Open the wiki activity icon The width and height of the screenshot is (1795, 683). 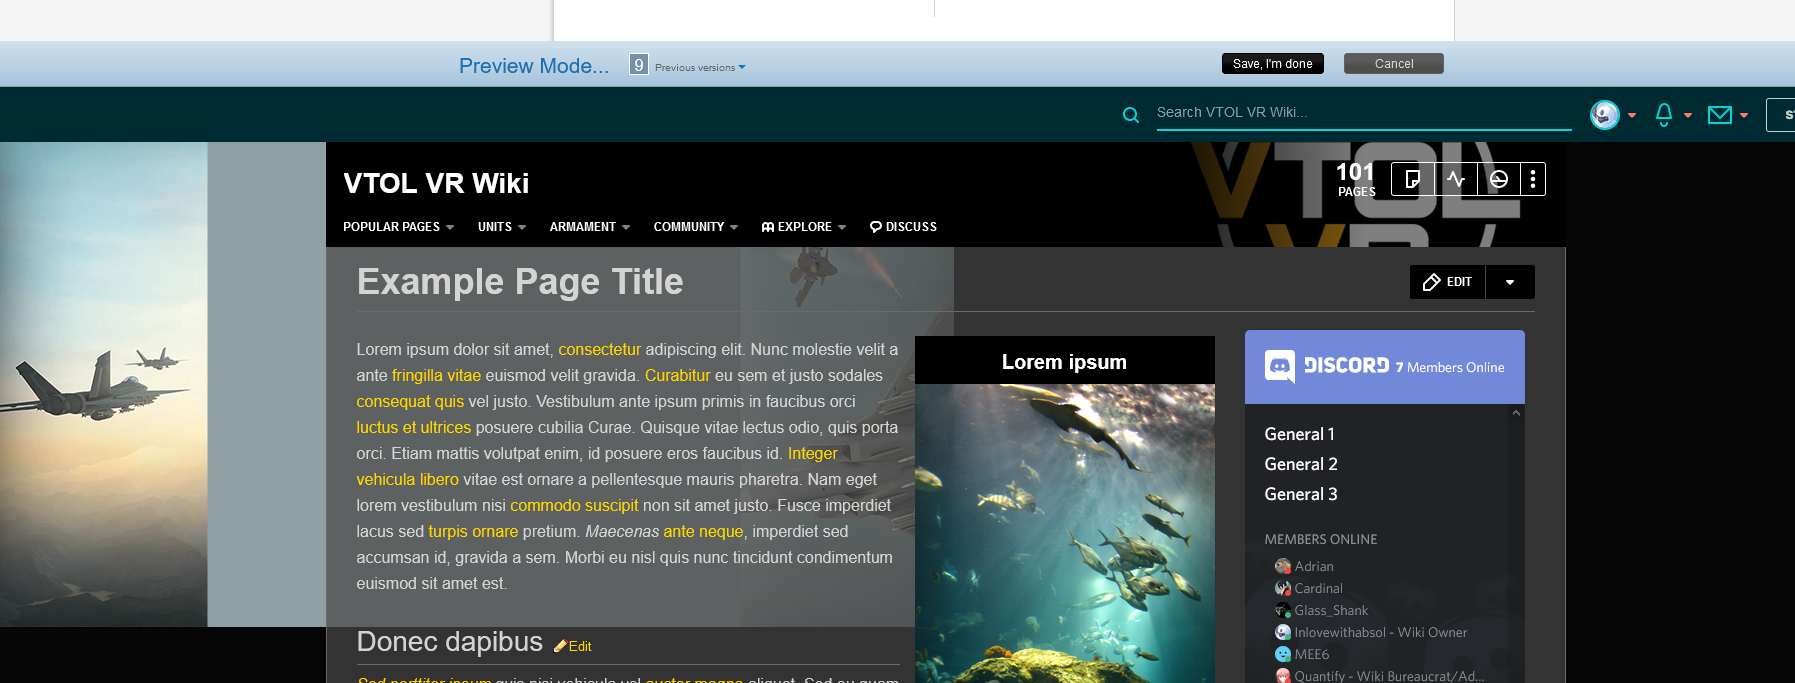1456,179
